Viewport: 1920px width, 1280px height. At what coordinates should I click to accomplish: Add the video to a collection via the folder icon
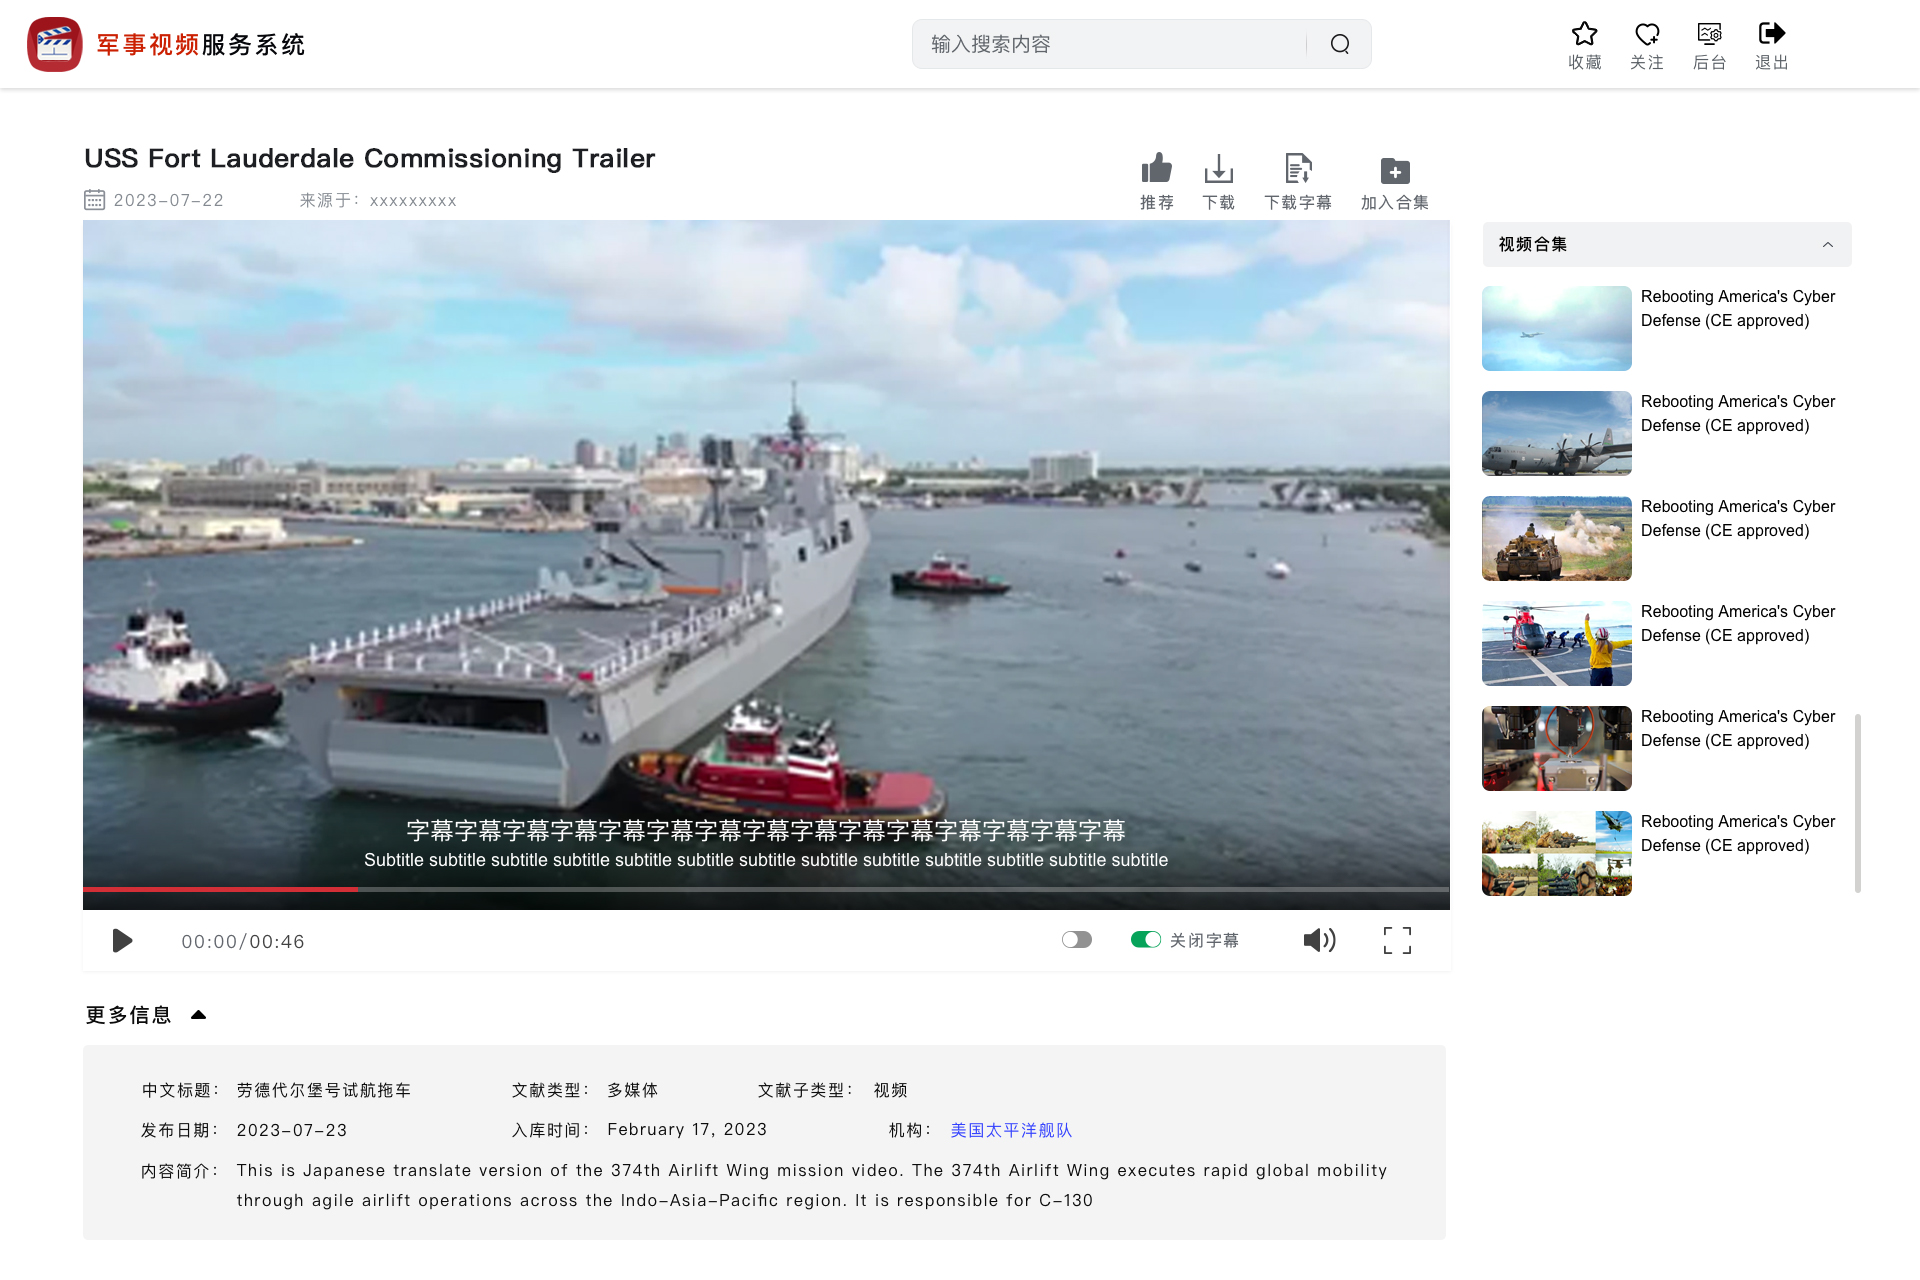pyautogui.click(x=1394, y=171)
